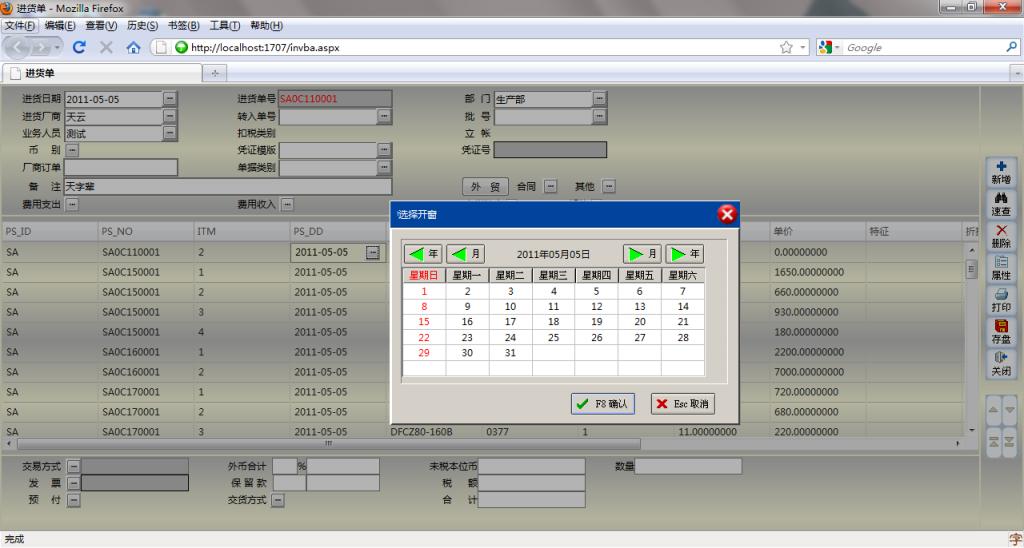Screen dimensions: 1024x548
Task: Confirm with the F8 确认 button
Action: [603, 404]
